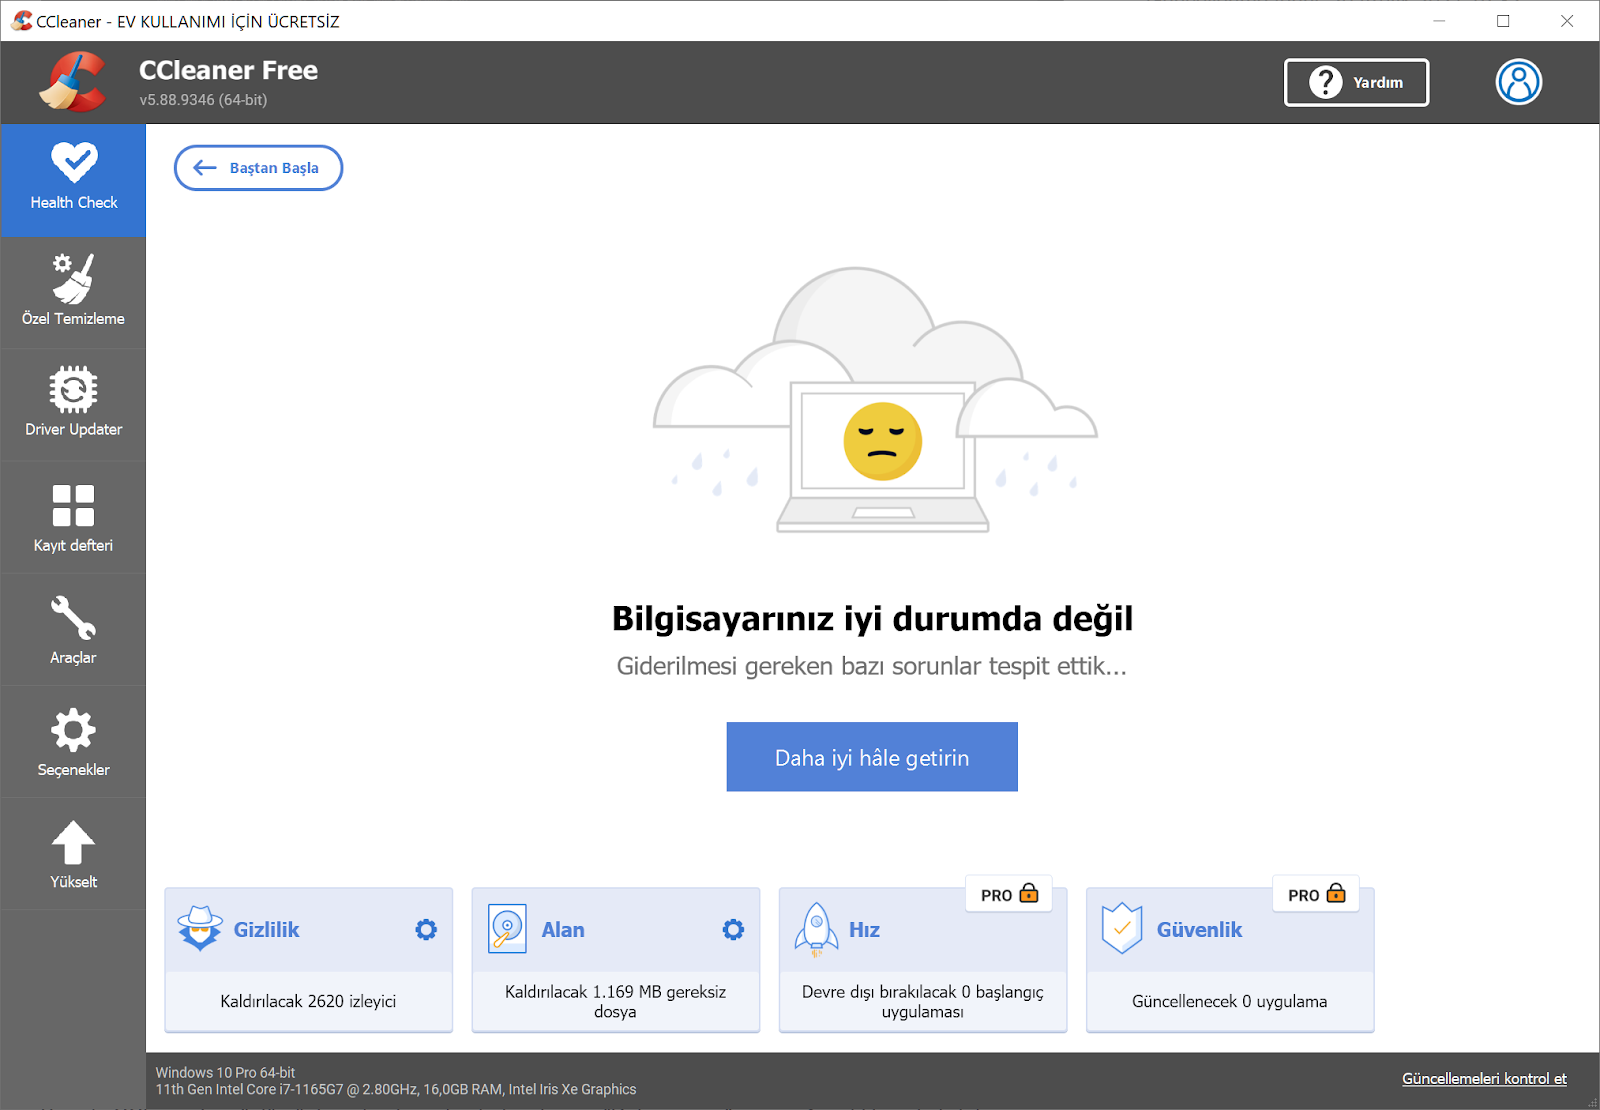Click the Hız rocket icon
The image size is (1600, 1110).
pos(816,929)
